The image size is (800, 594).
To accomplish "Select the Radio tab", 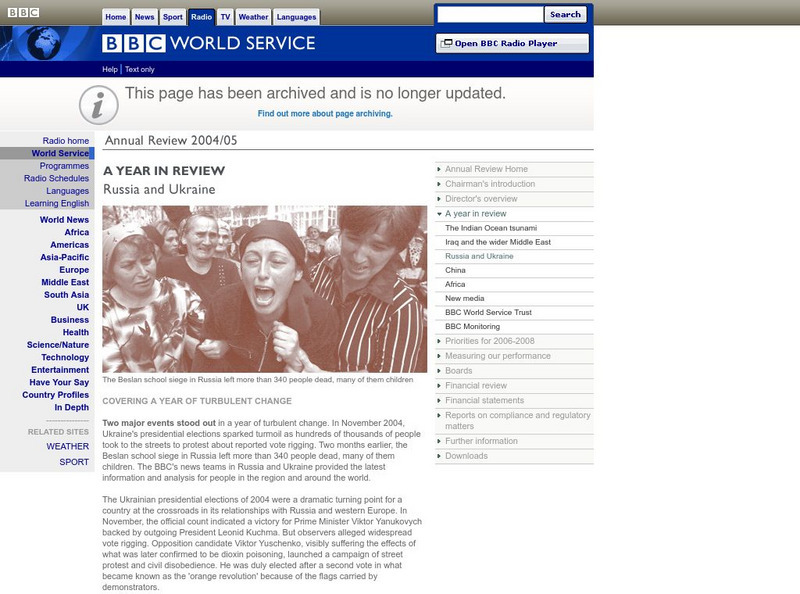I will [x=202, y=17].
